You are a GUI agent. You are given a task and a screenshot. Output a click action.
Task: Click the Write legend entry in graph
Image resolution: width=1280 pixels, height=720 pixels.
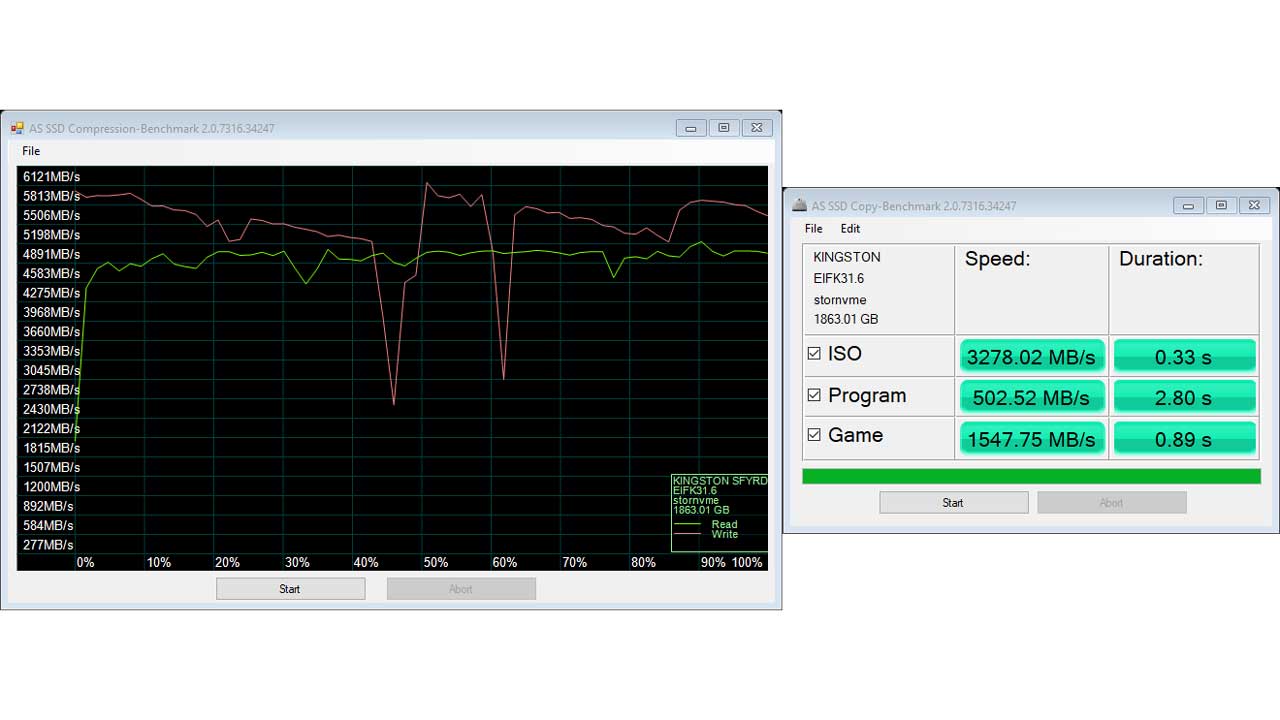(x=706, y=534)
